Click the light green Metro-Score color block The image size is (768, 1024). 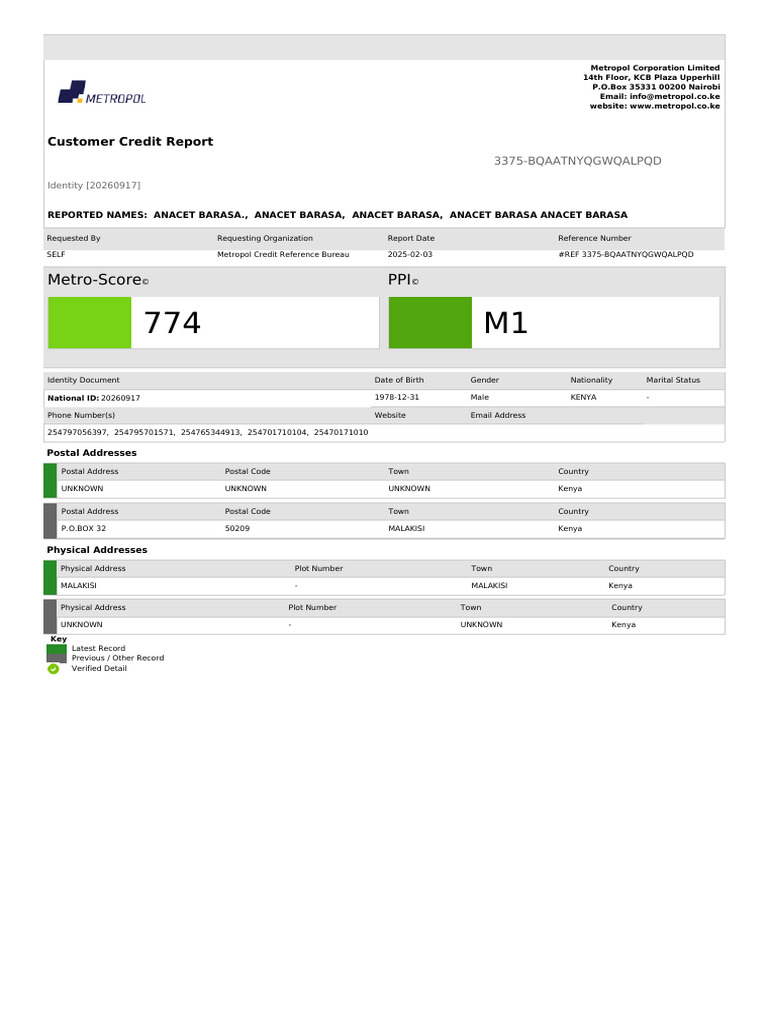[89, 323]
